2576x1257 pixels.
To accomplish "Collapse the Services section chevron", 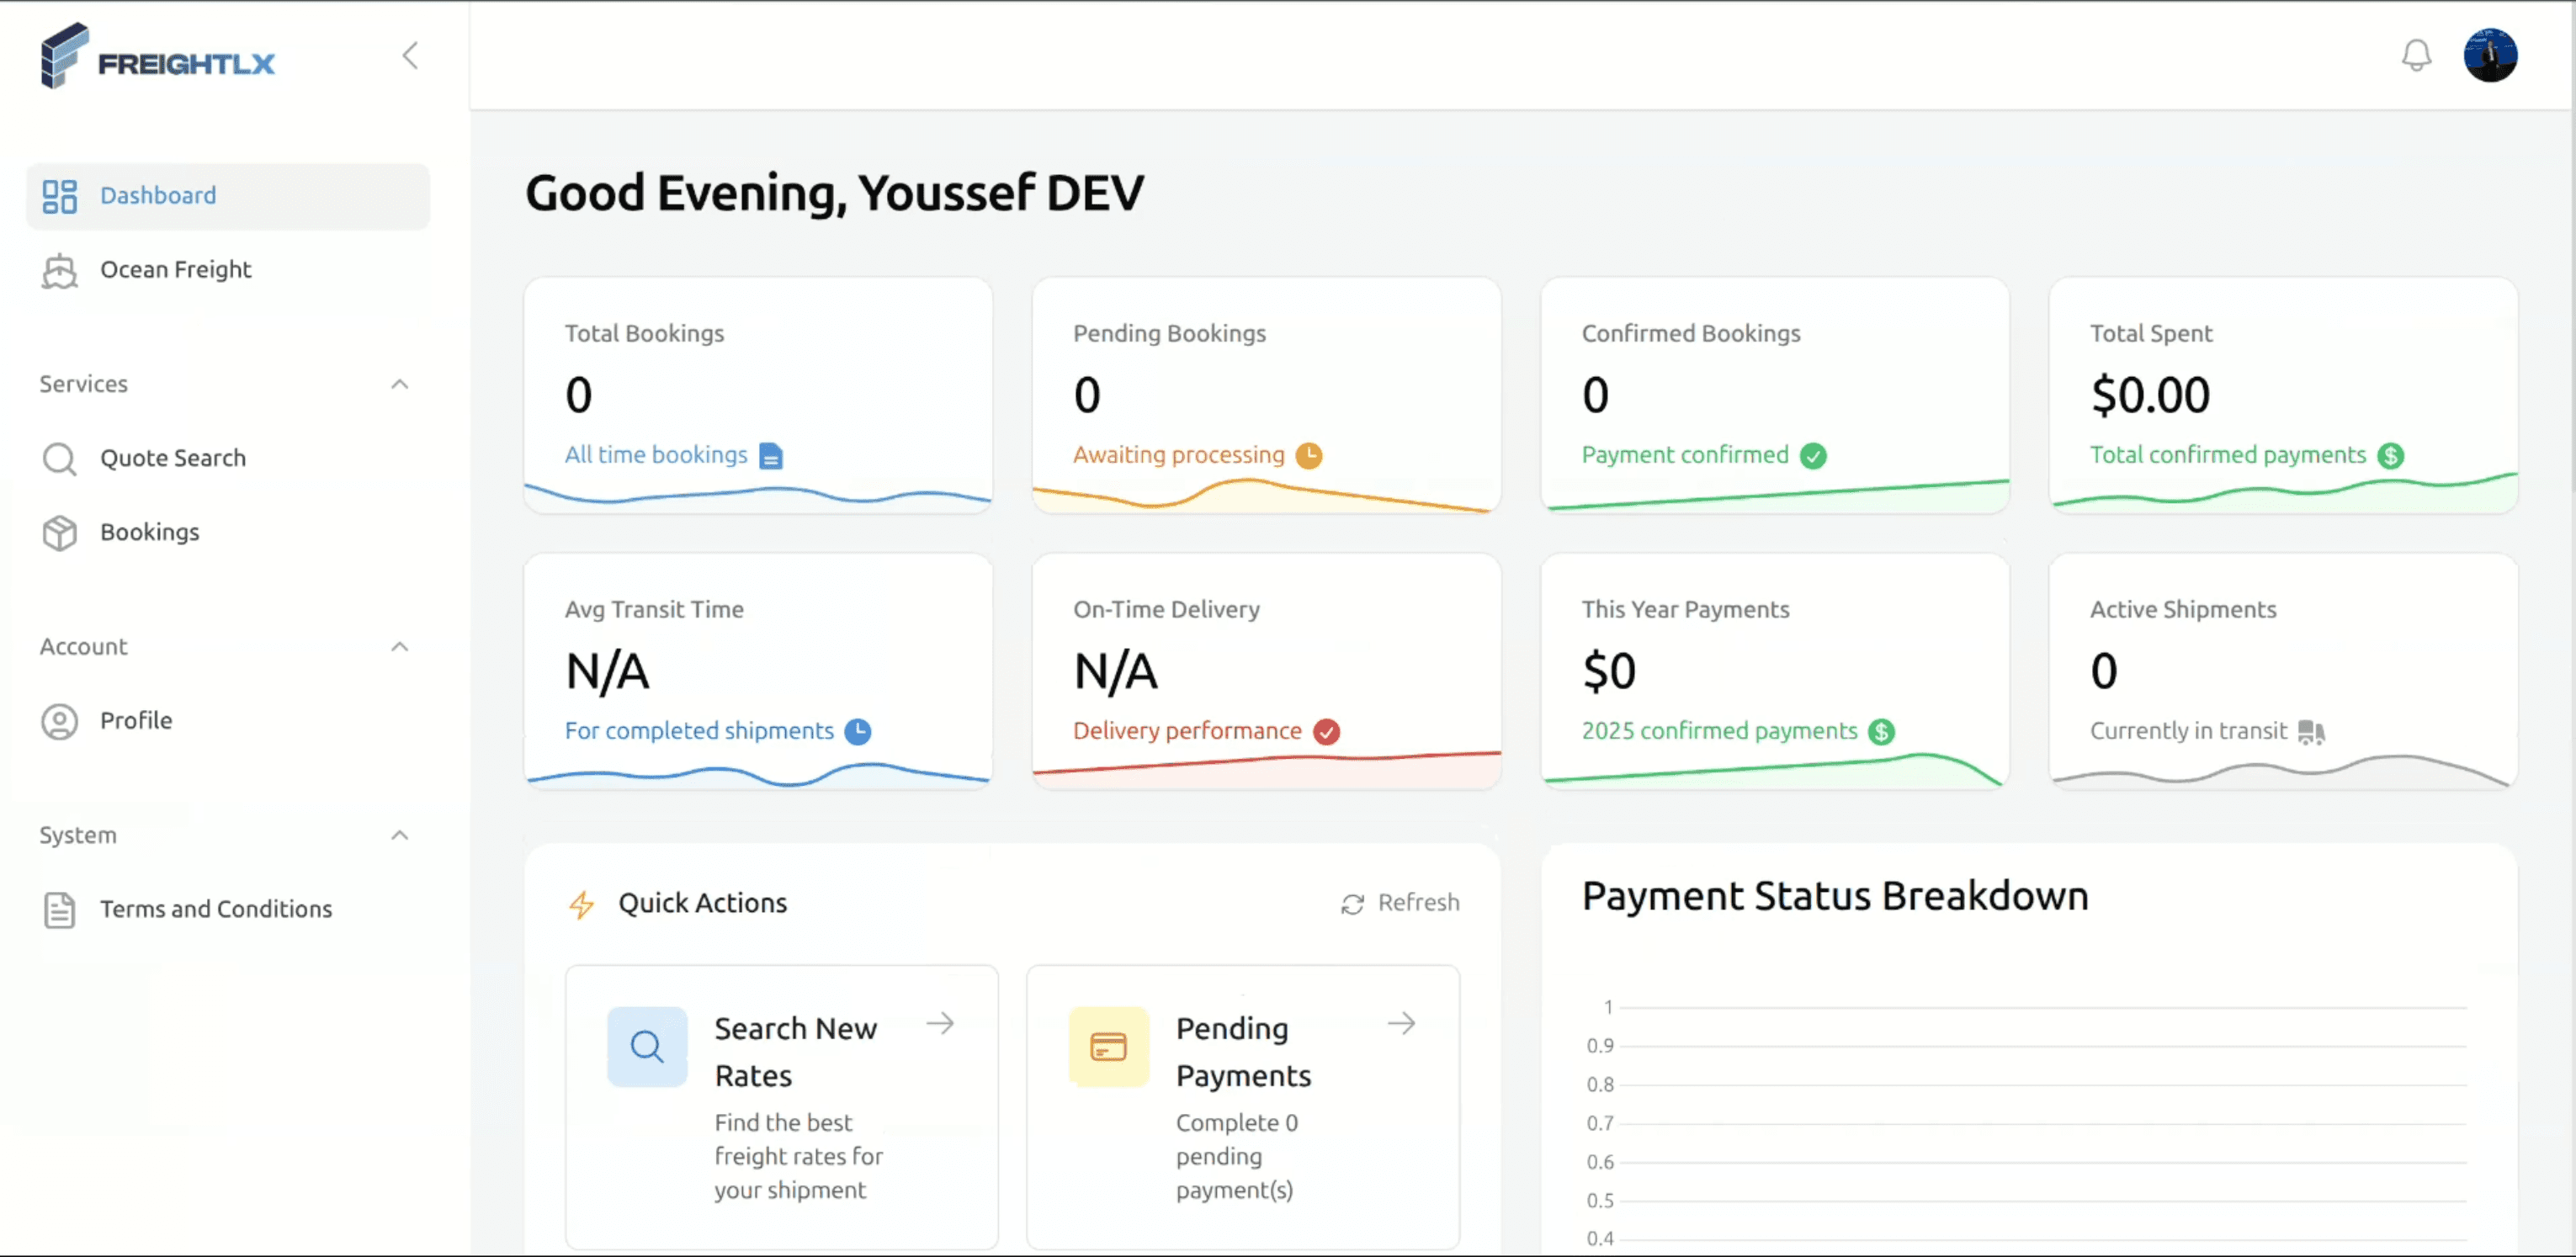I will click(400, 384).
